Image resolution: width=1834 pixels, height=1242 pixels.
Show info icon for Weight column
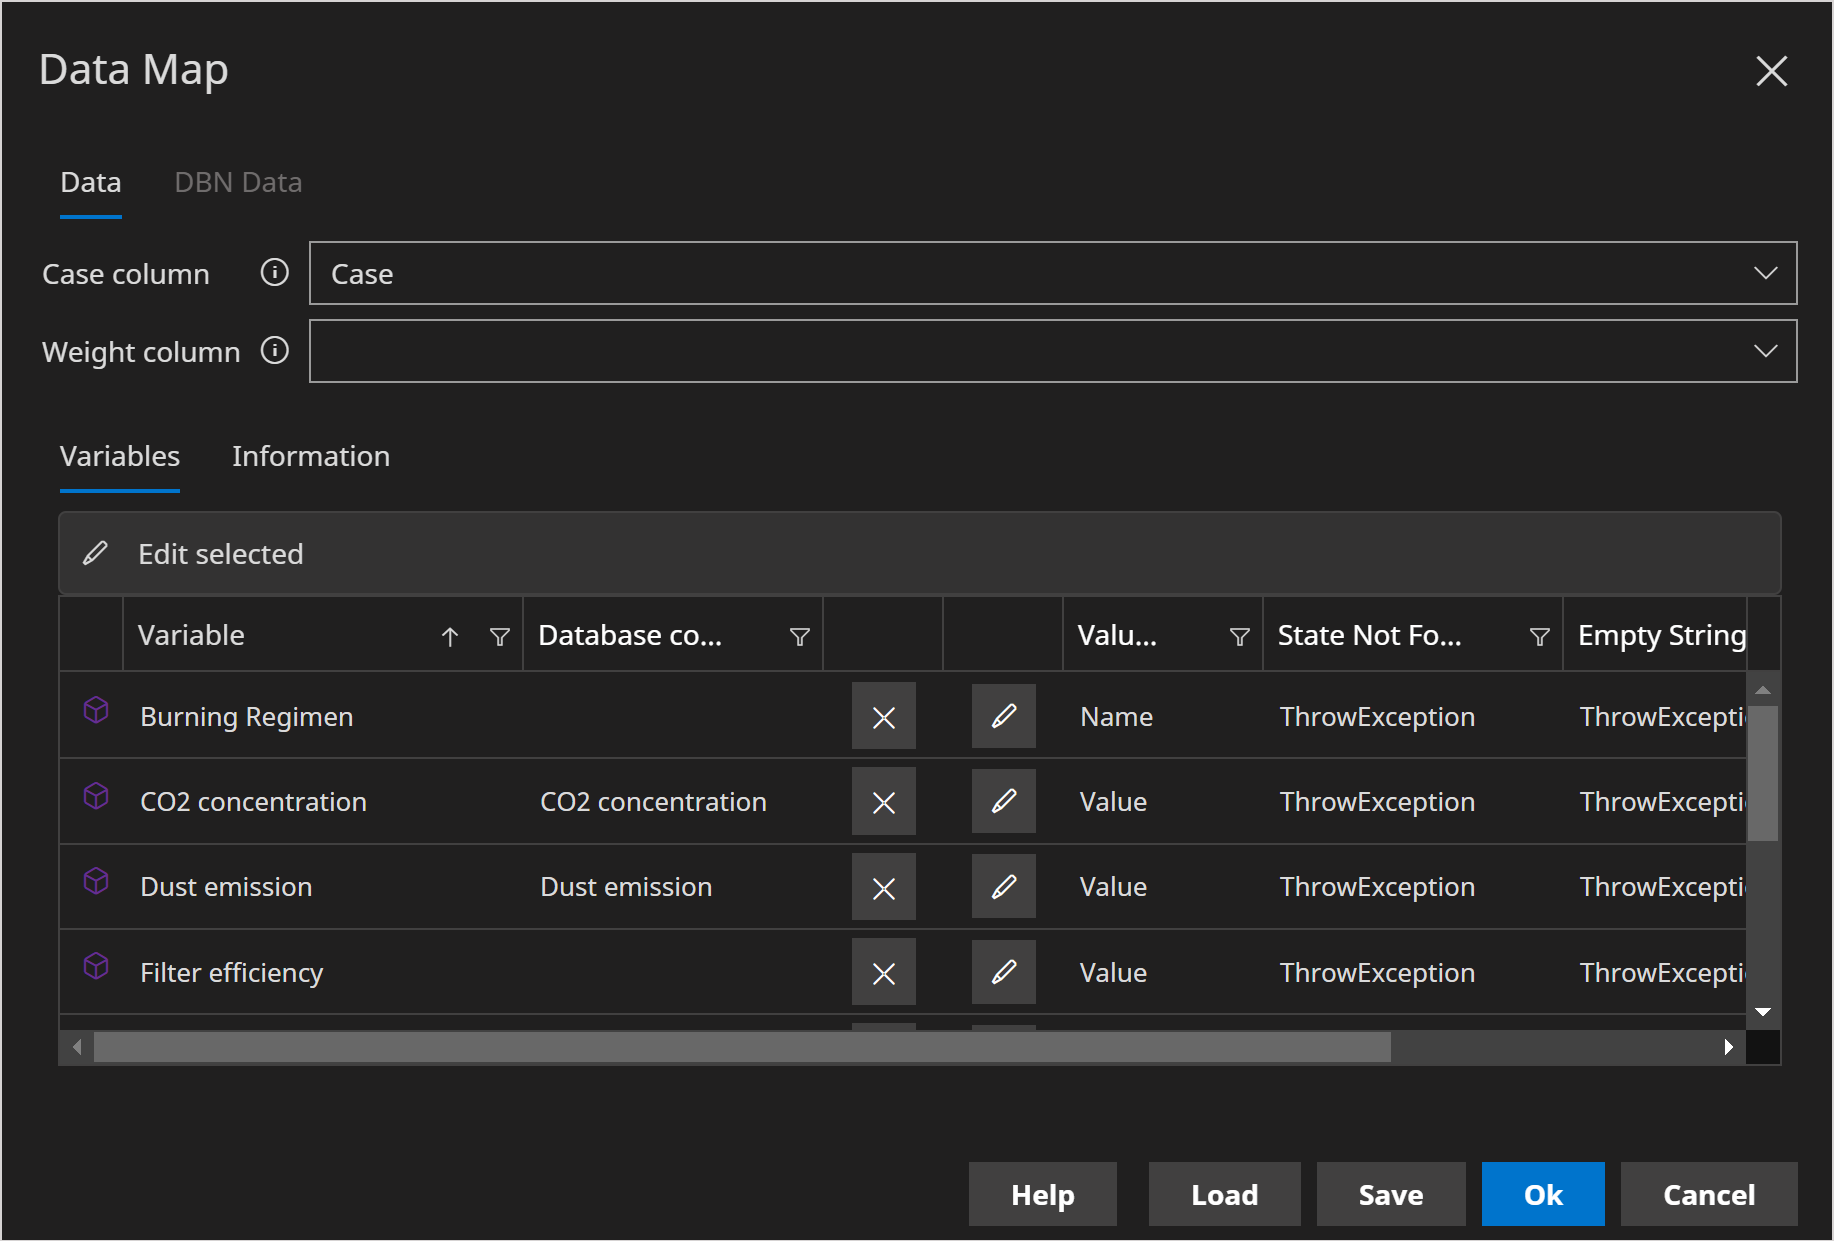coord(275,351)
